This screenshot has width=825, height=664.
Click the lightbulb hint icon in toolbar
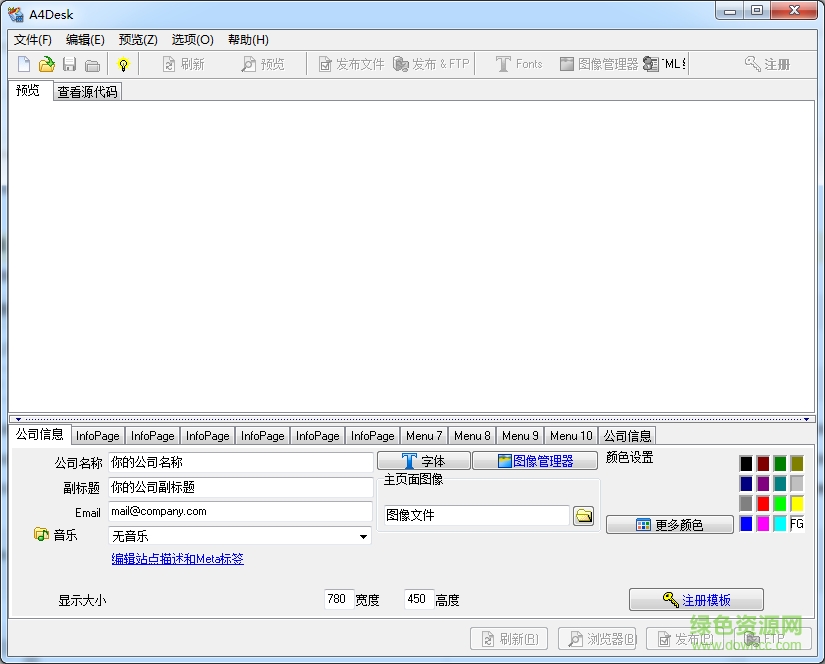[x=123, y=64]
